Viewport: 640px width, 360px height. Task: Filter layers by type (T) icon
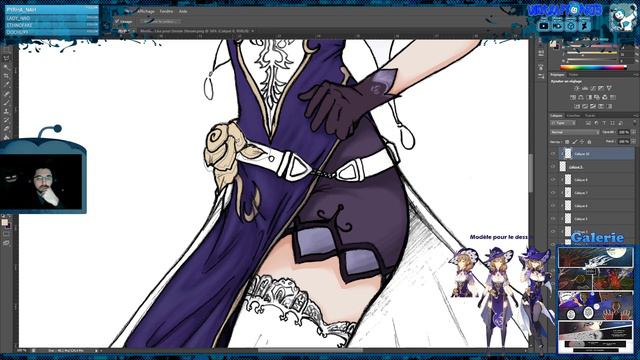coord(604,123)
